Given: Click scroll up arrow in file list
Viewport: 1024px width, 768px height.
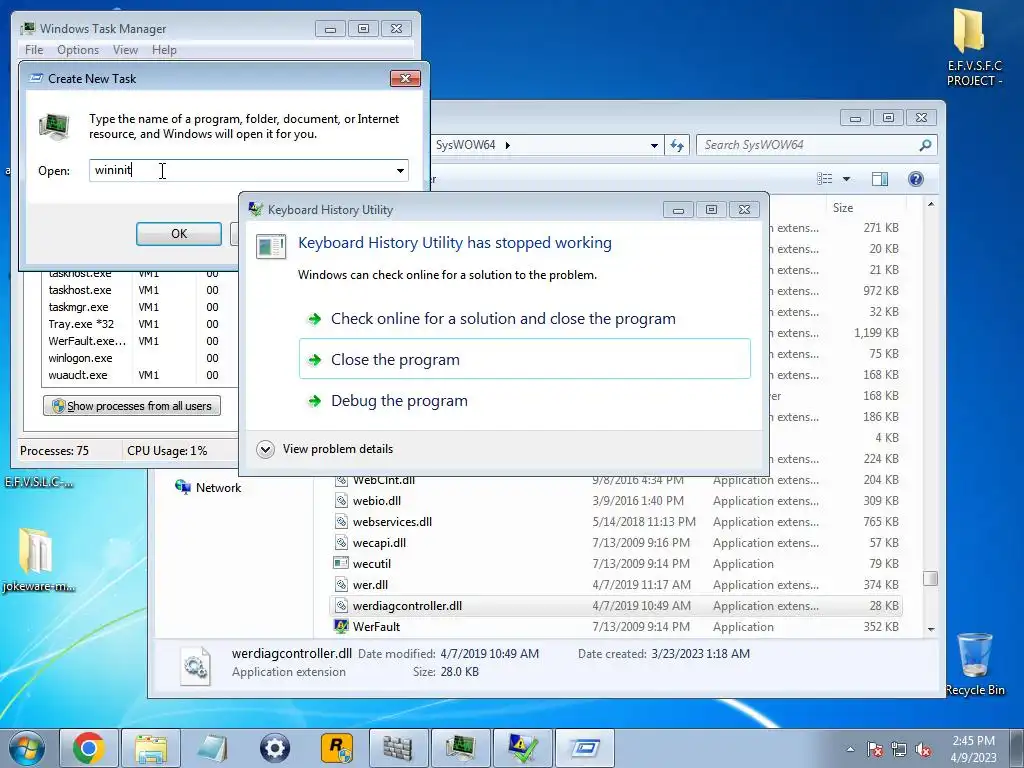Looking at the screenshot, I should tap(931, 204).
